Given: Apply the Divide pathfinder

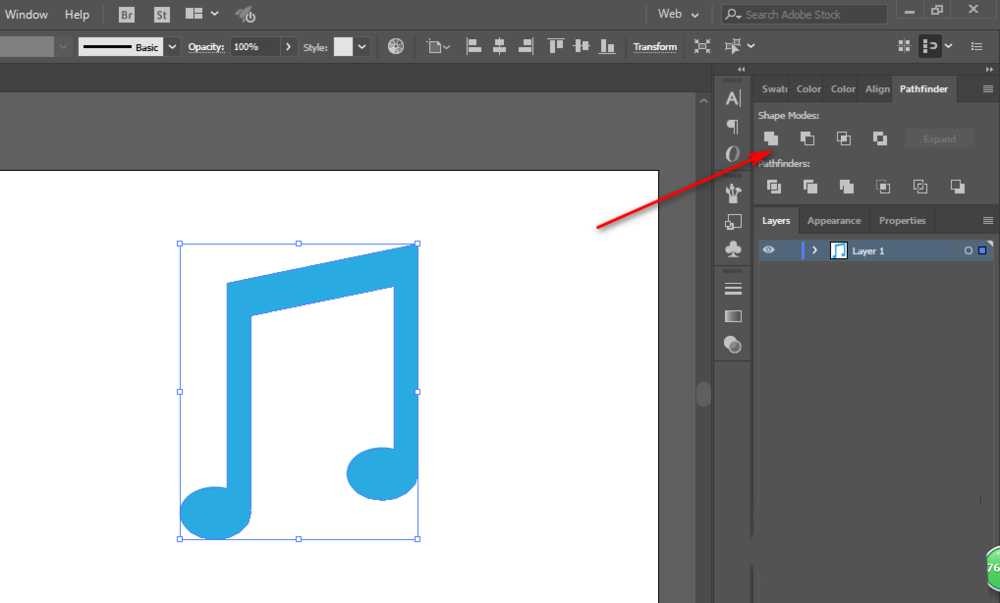Looking at the screenshot, I should 774,187.
